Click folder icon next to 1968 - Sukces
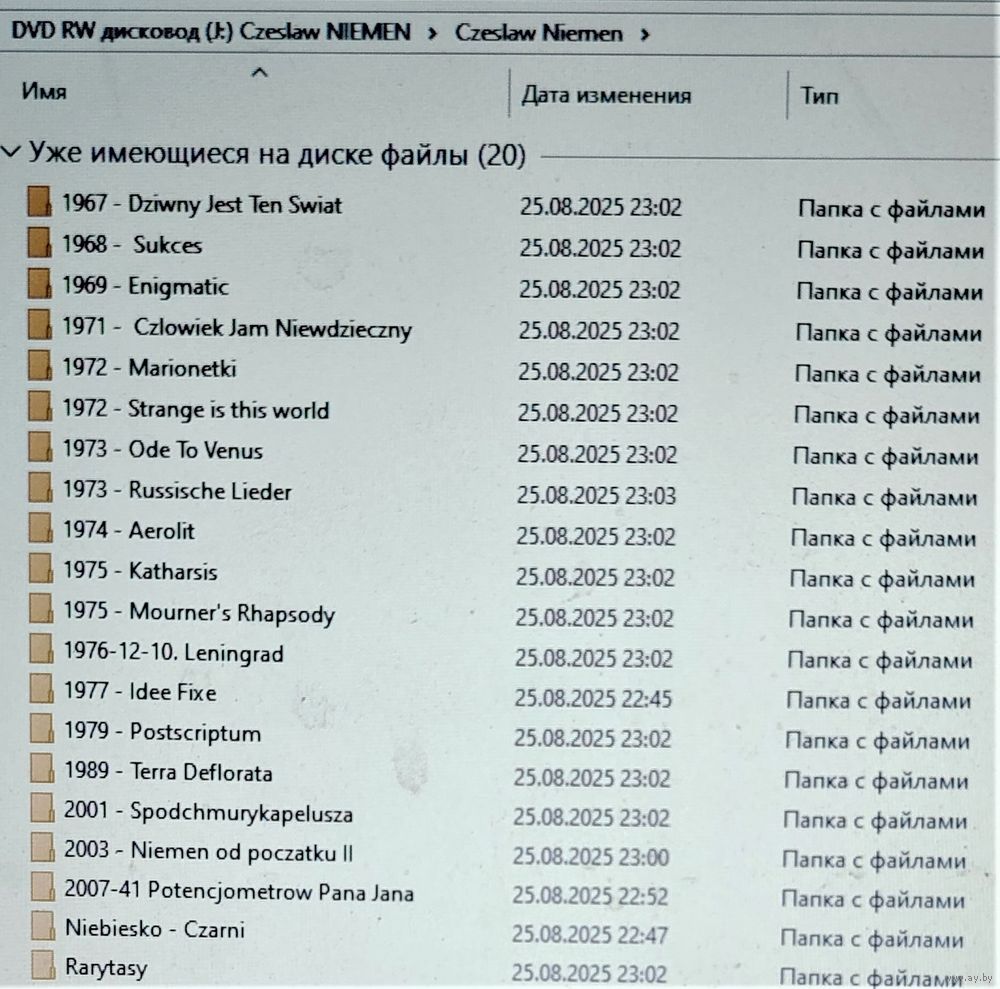Image resolution: width=1000 pixels, height=989 pixels. pyautogui.click(x=40, y=243)
